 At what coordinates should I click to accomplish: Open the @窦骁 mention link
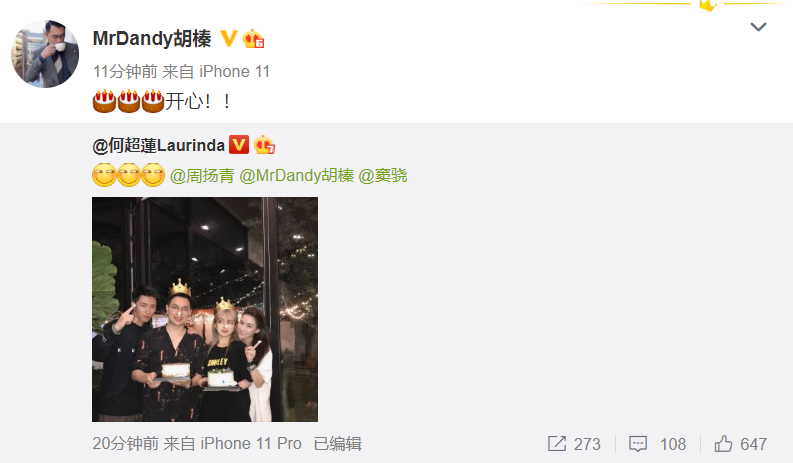(383, 176)
